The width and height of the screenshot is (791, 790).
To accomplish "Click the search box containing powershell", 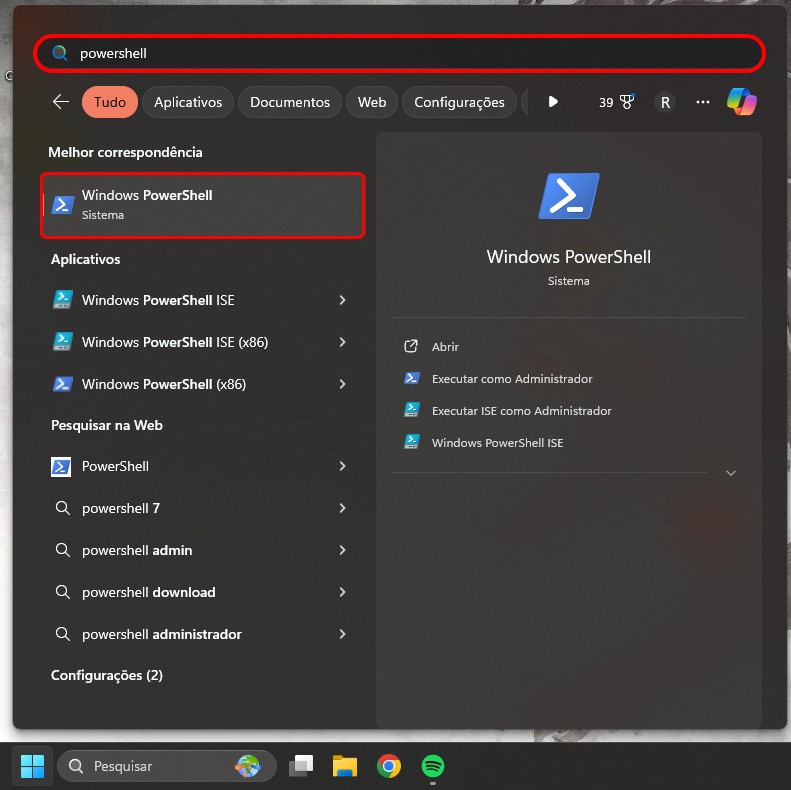I will [x=400, y=53].
